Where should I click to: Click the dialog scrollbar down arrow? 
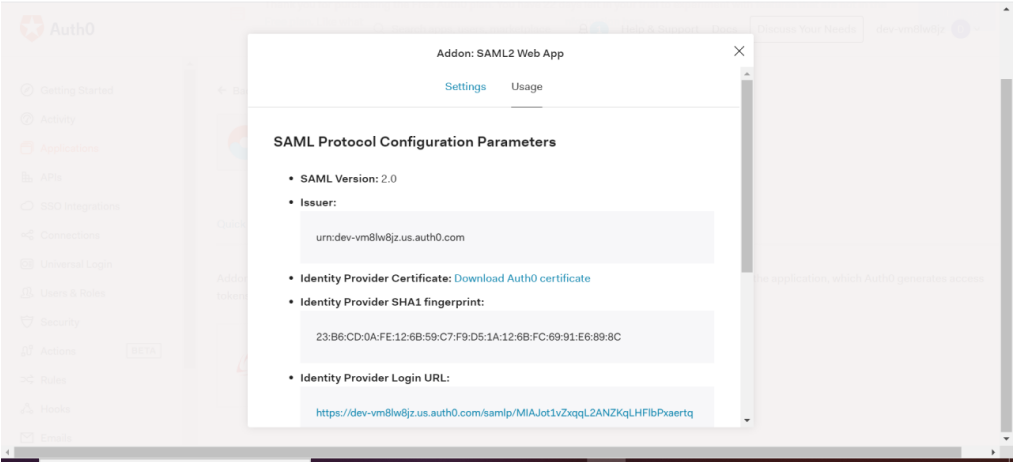click(x=746, y=420)
